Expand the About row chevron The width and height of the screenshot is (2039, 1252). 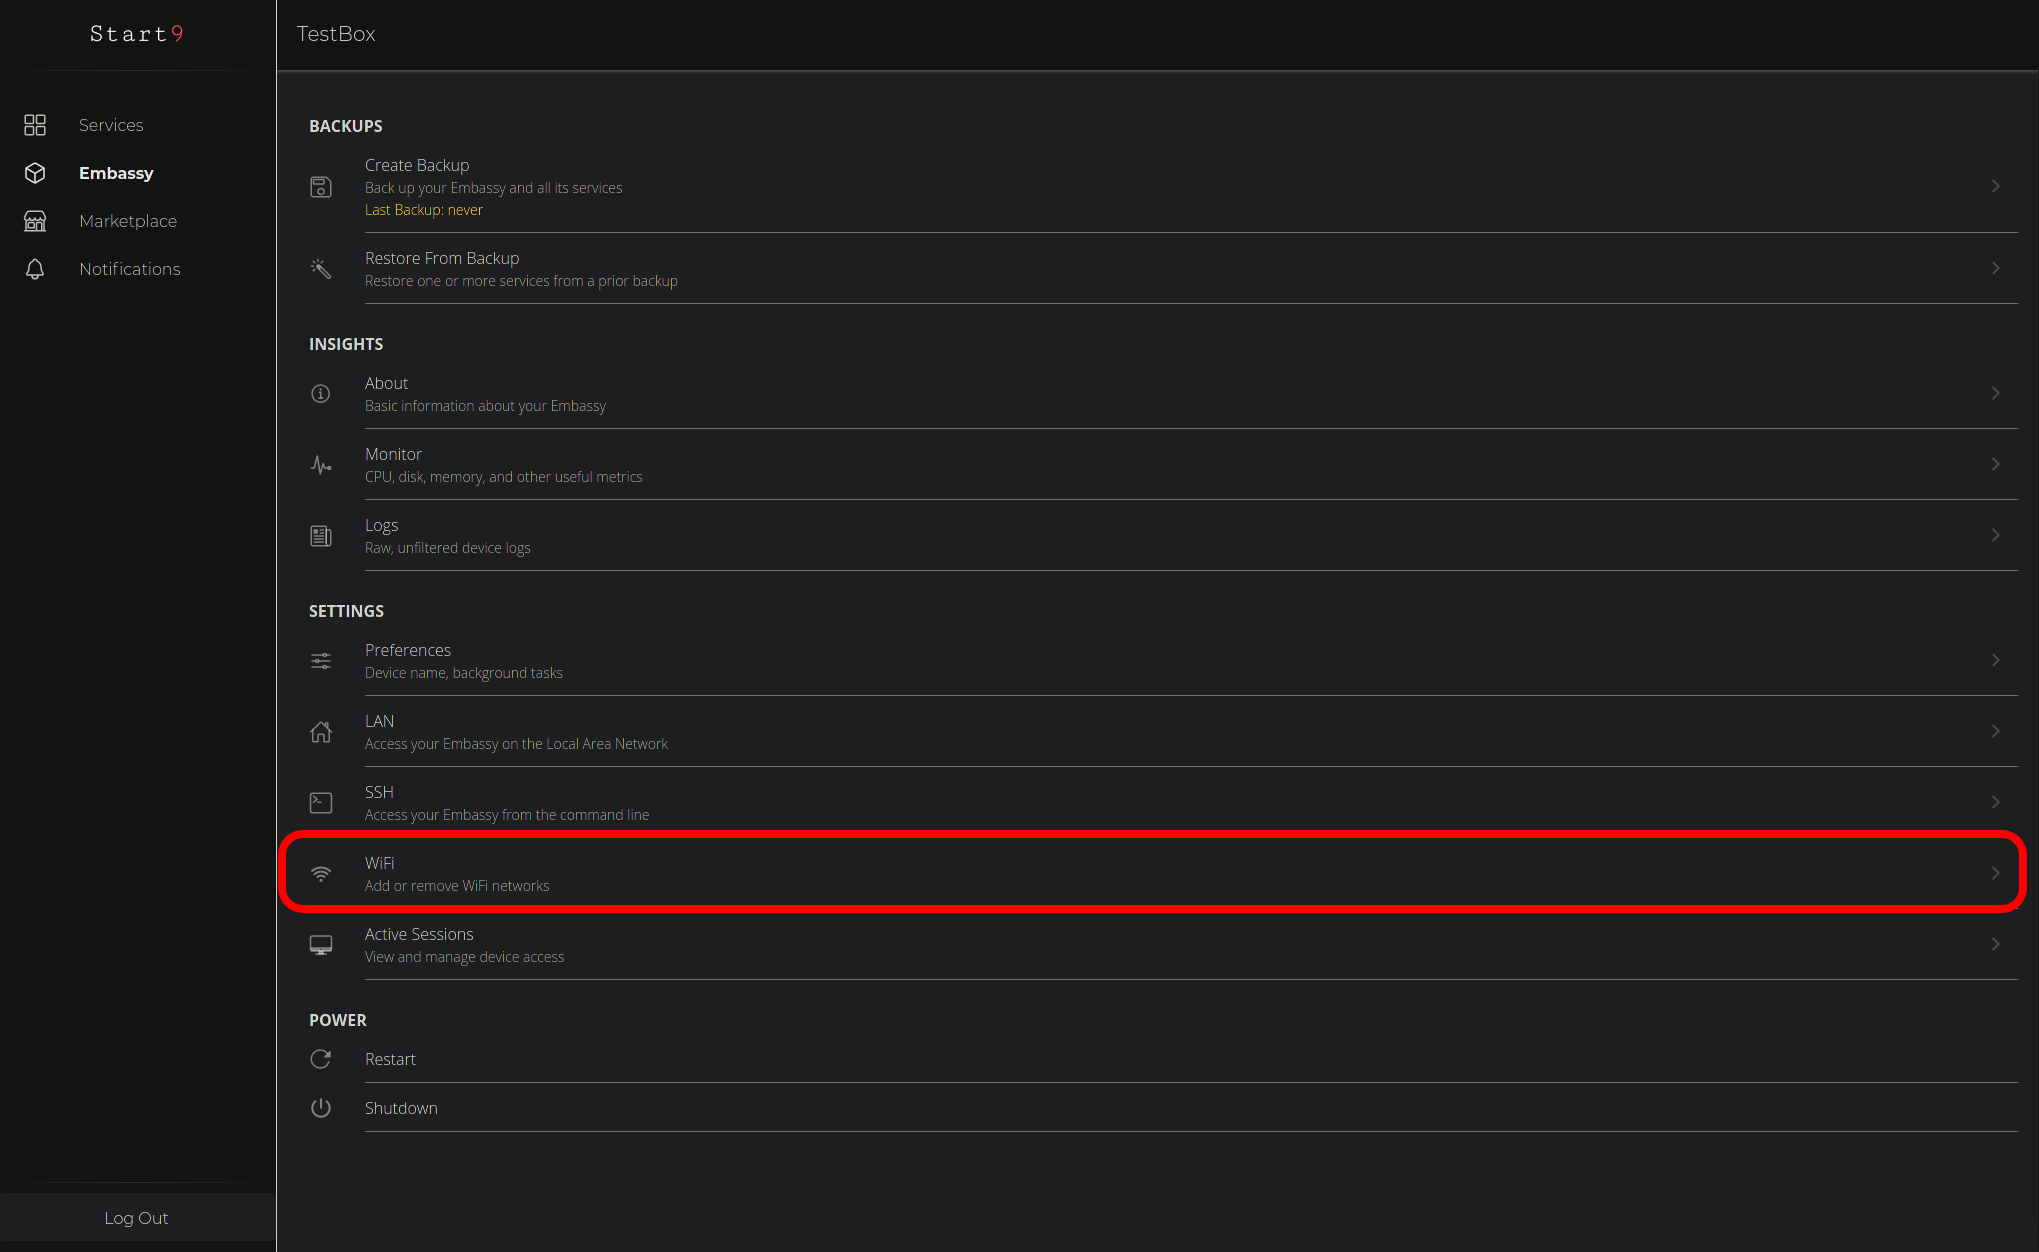[1995, 394]
